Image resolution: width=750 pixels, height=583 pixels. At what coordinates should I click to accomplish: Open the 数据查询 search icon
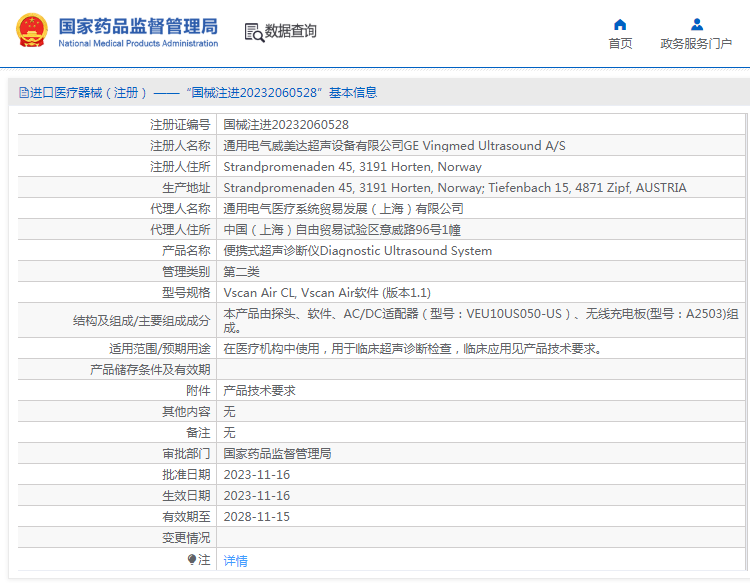(254, 33)
